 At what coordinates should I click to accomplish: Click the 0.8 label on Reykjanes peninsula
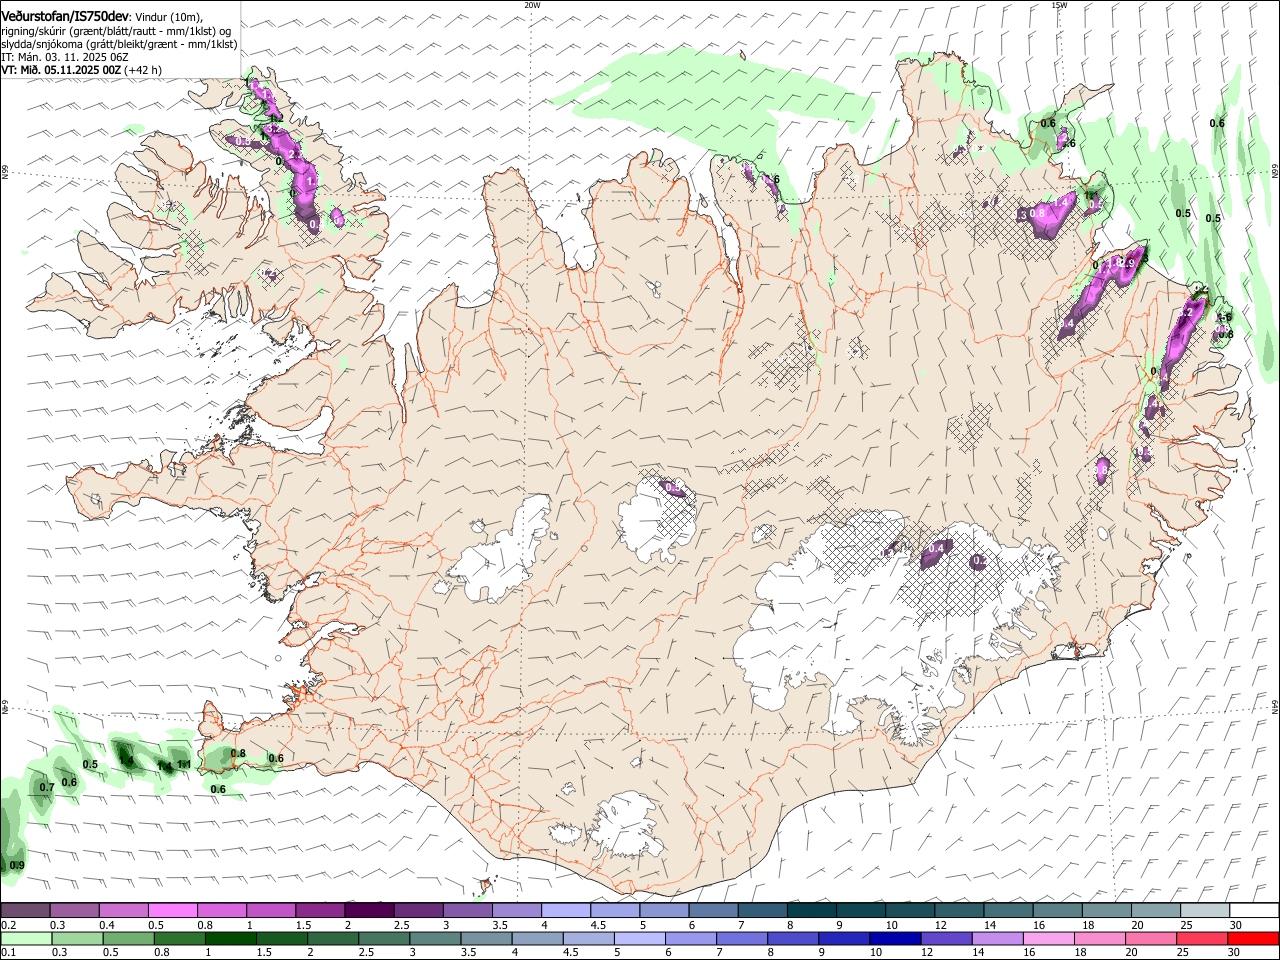click(238, 754)
